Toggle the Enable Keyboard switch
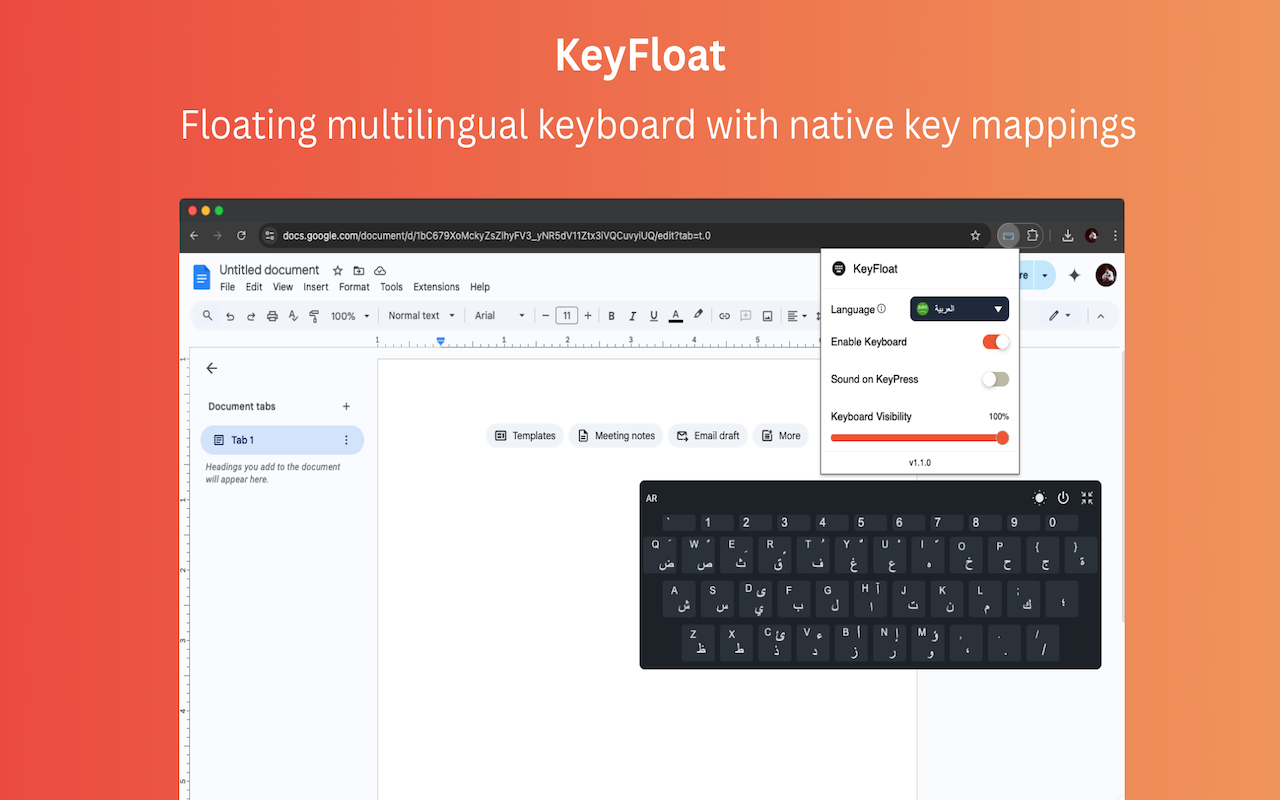Image resolution: width=1280 pixels, height=800 pixels. pos(995,342)
